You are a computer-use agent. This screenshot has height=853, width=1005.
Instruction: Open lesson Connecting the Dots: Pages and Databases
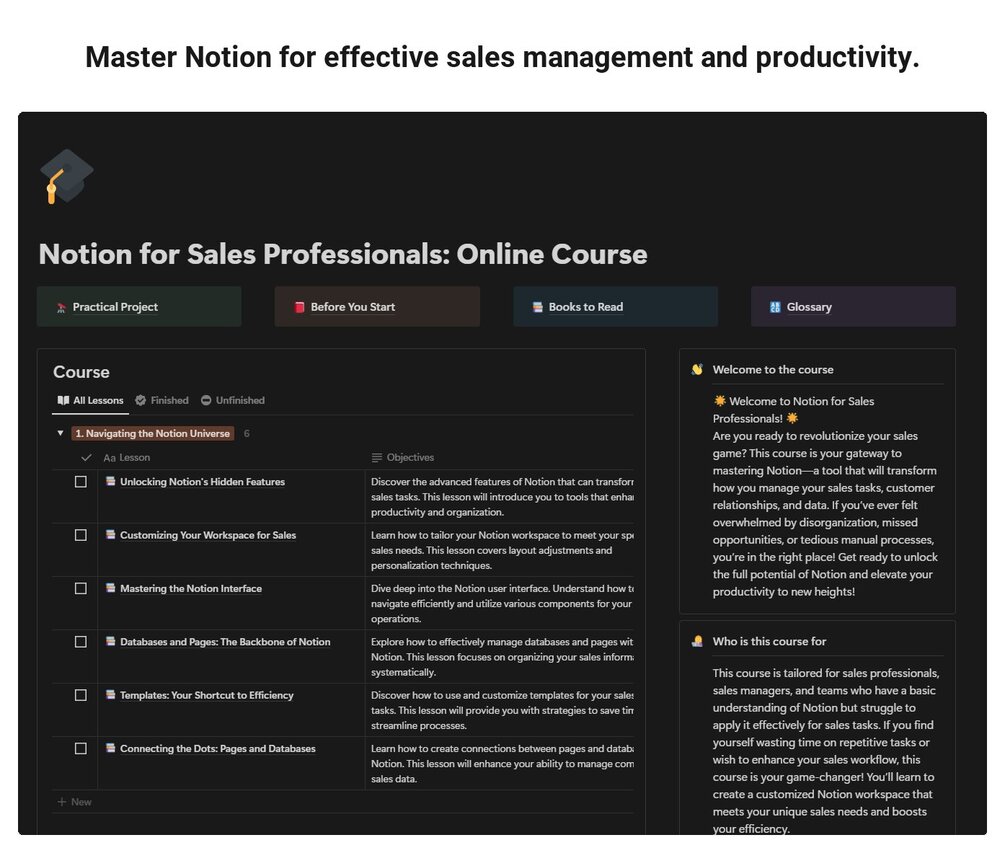tap(218, 749)
